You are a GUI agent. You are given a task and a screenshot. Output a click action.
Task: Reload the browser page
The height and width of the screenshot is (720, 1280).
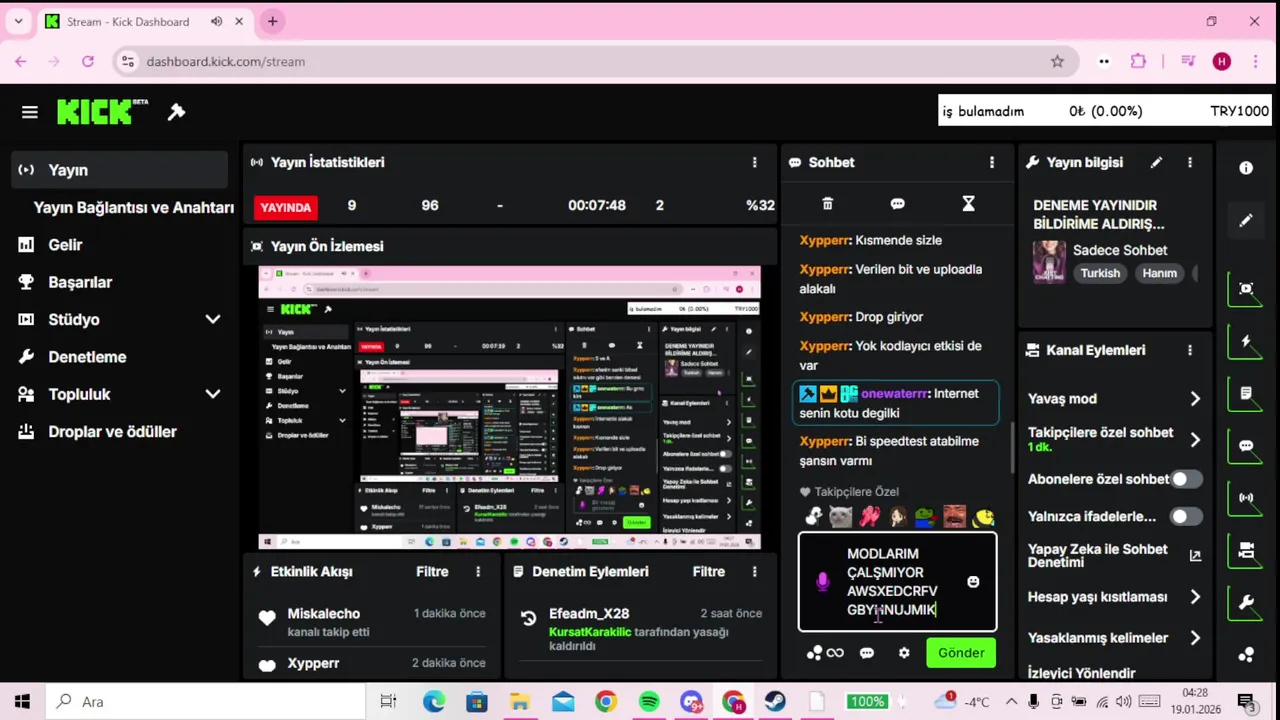pos(88,61)
